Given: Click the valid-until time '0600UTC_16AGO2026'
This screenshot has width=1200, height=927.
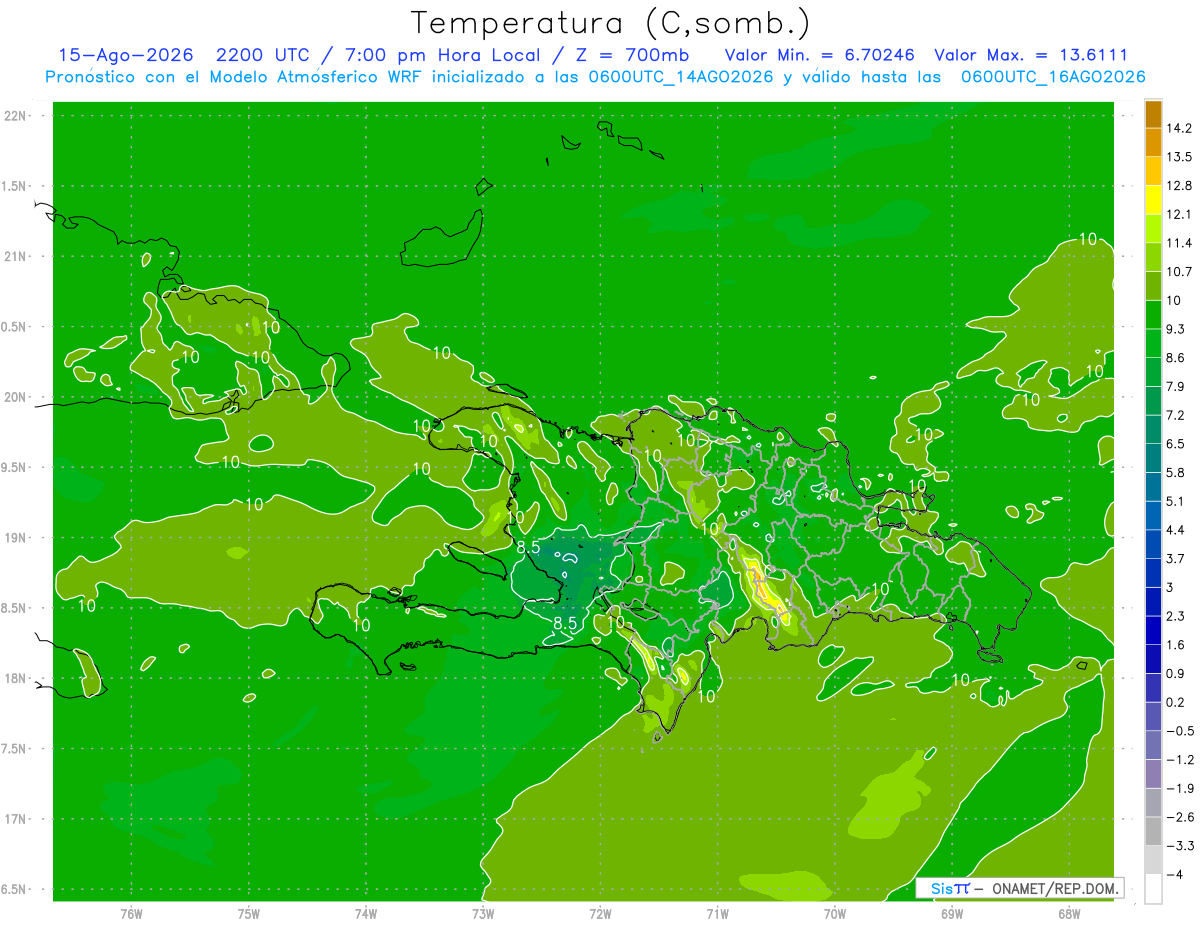Looking at the screenshot, I should pos(1053,77).
